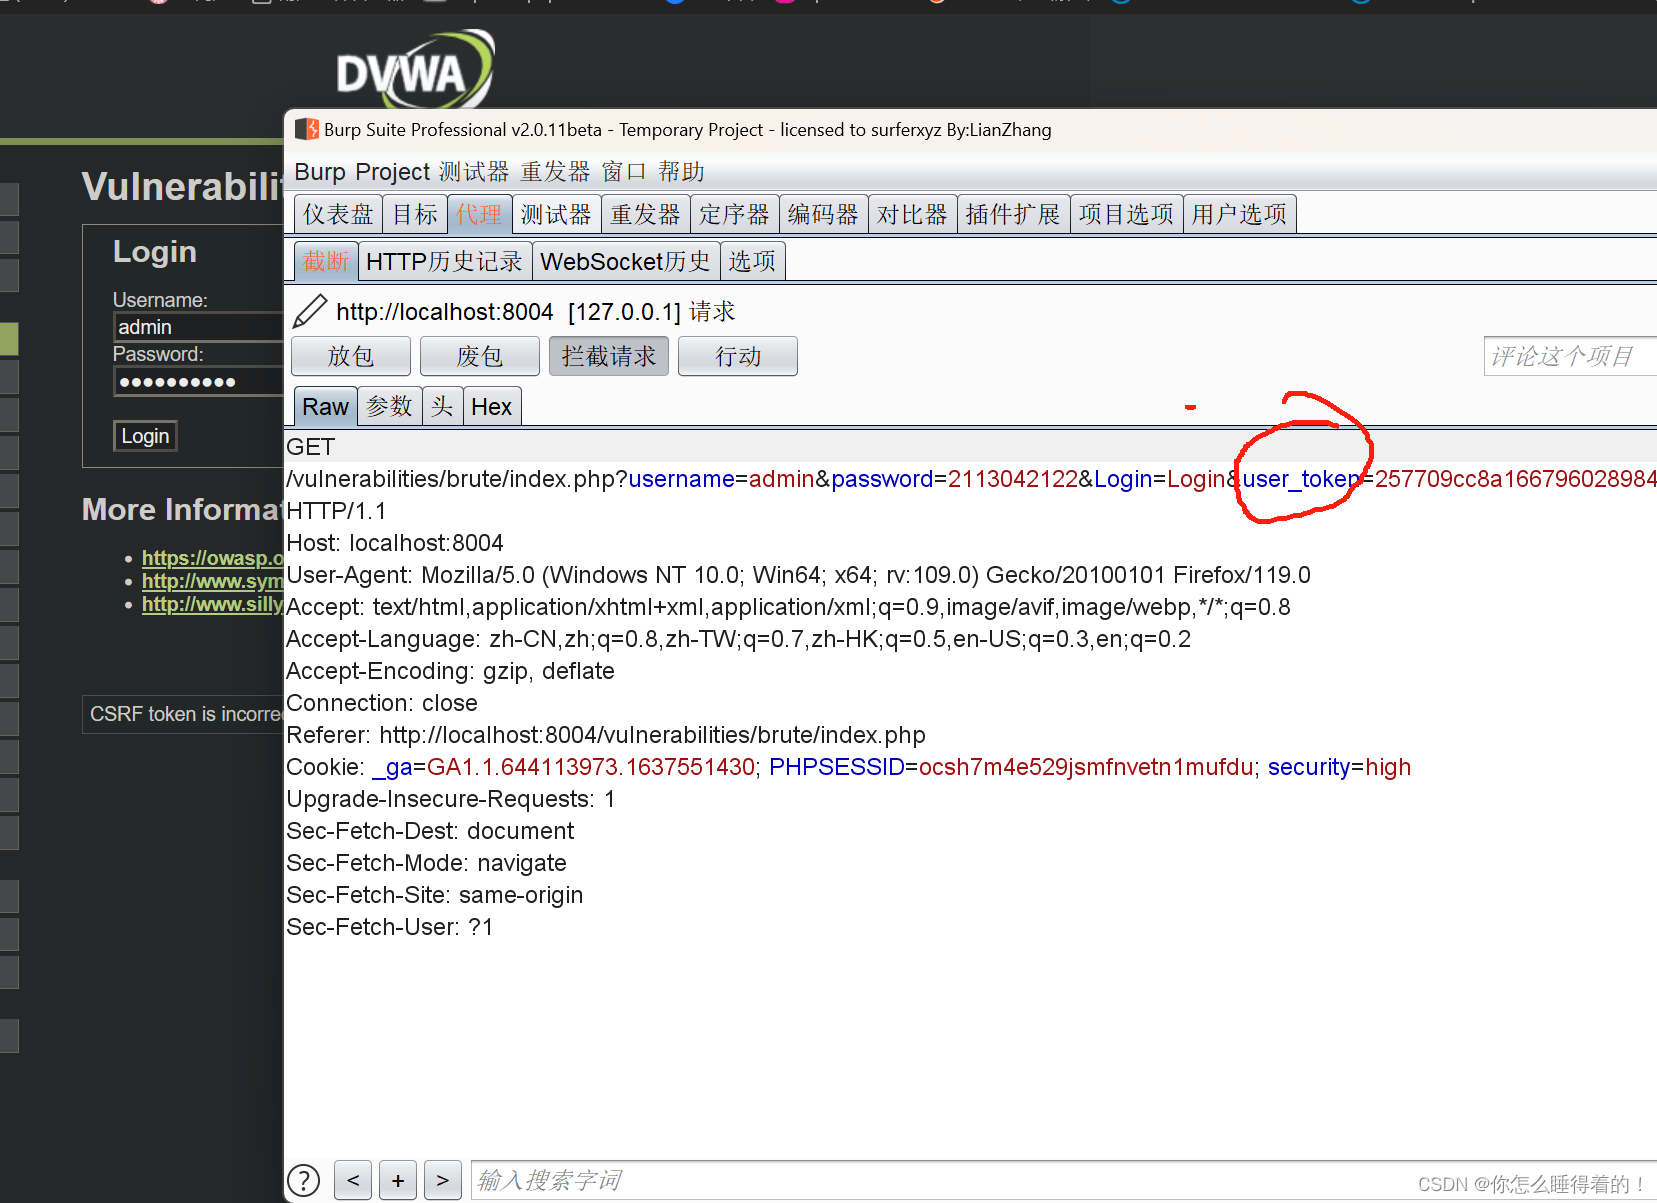The width and height of the screenshot is (1657, 1203).
Task: Switch to the 头 headers view tab
Action: [442, 406]
